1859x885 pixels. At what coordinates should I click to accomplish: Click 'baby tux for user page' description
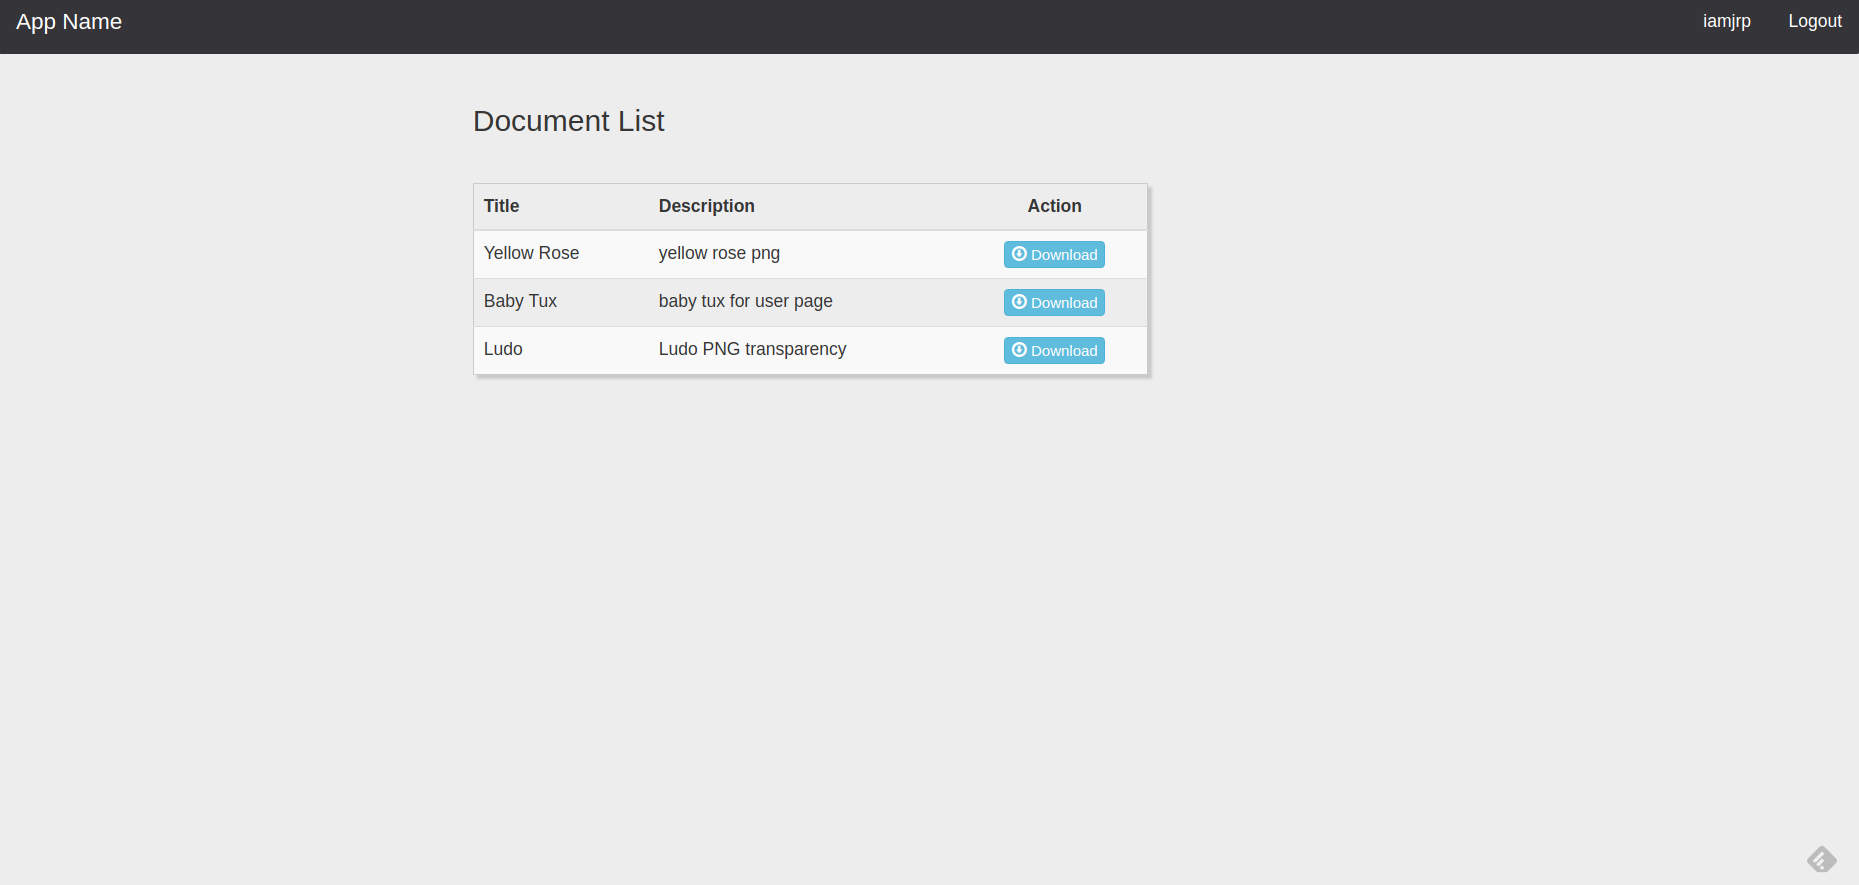(x=745, y=301)
